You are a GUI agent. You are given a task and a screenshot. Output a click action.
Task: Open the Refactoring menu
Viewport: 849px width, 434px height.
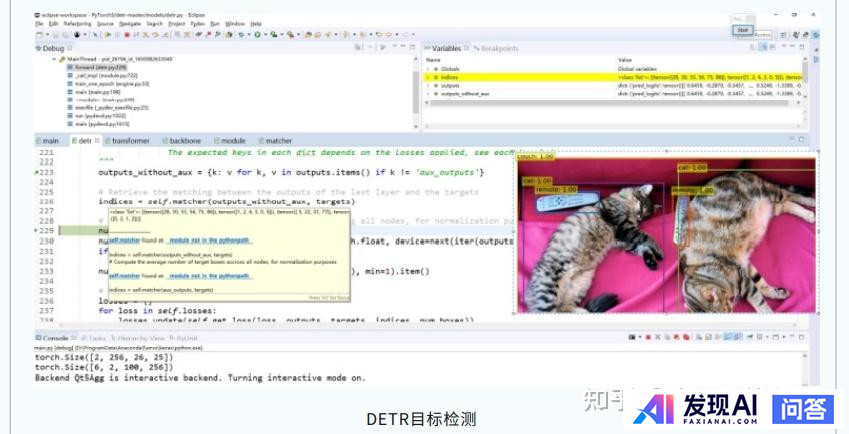pos(78,24)
